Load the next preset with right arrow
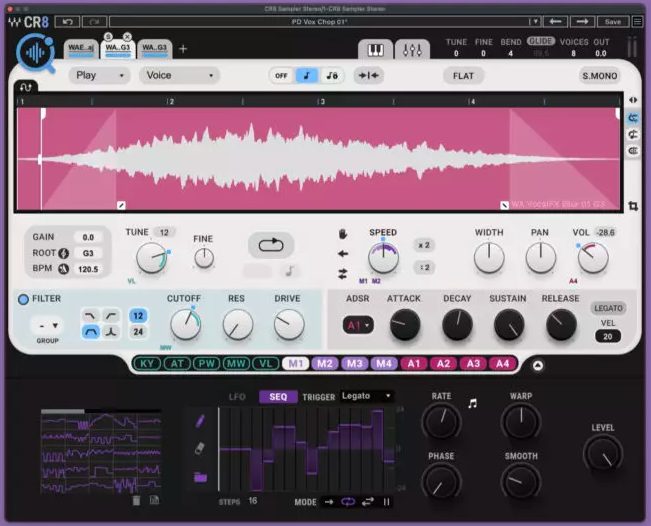 pyautogui.click(x=582, y=22)
